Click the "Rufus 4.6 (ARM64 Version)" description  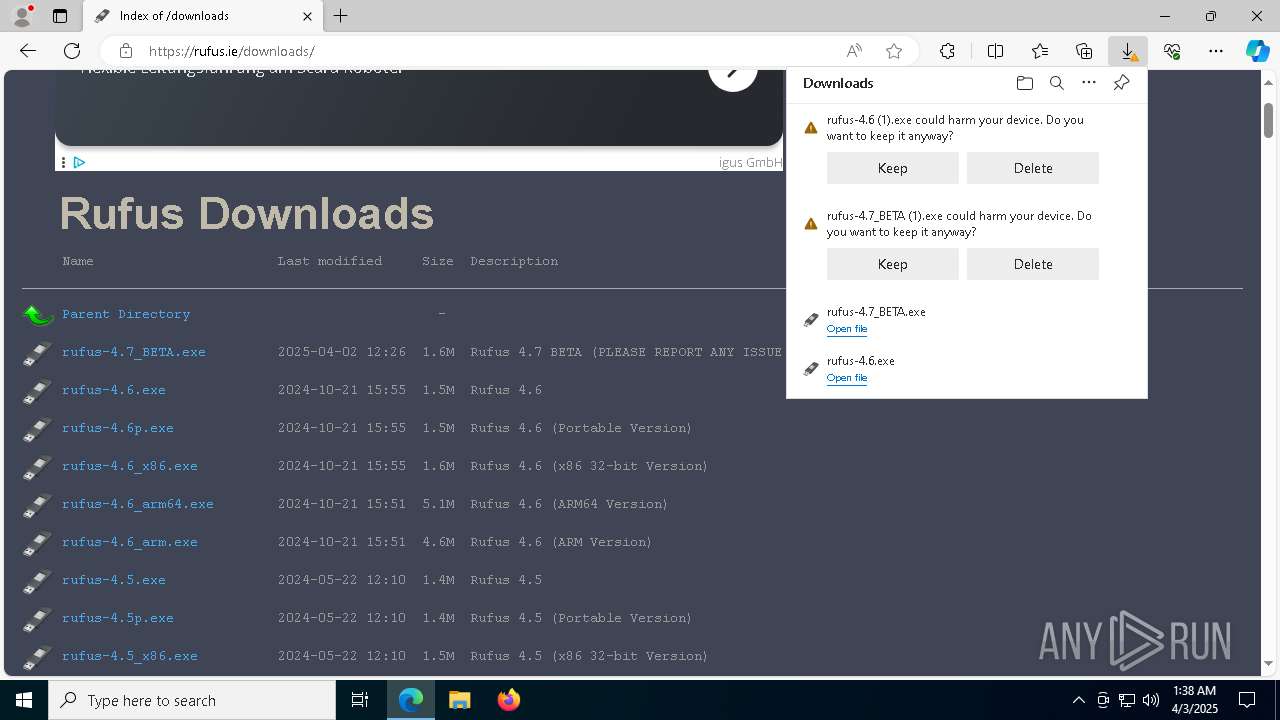click(x=569, y=504)
